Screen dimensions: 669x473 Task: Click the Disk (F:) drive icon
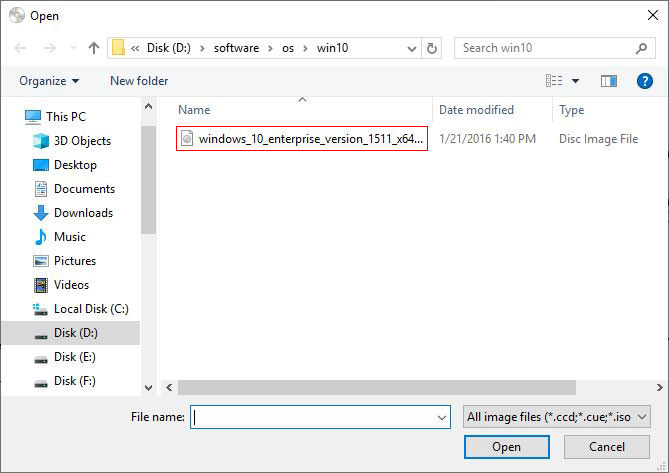41,383
